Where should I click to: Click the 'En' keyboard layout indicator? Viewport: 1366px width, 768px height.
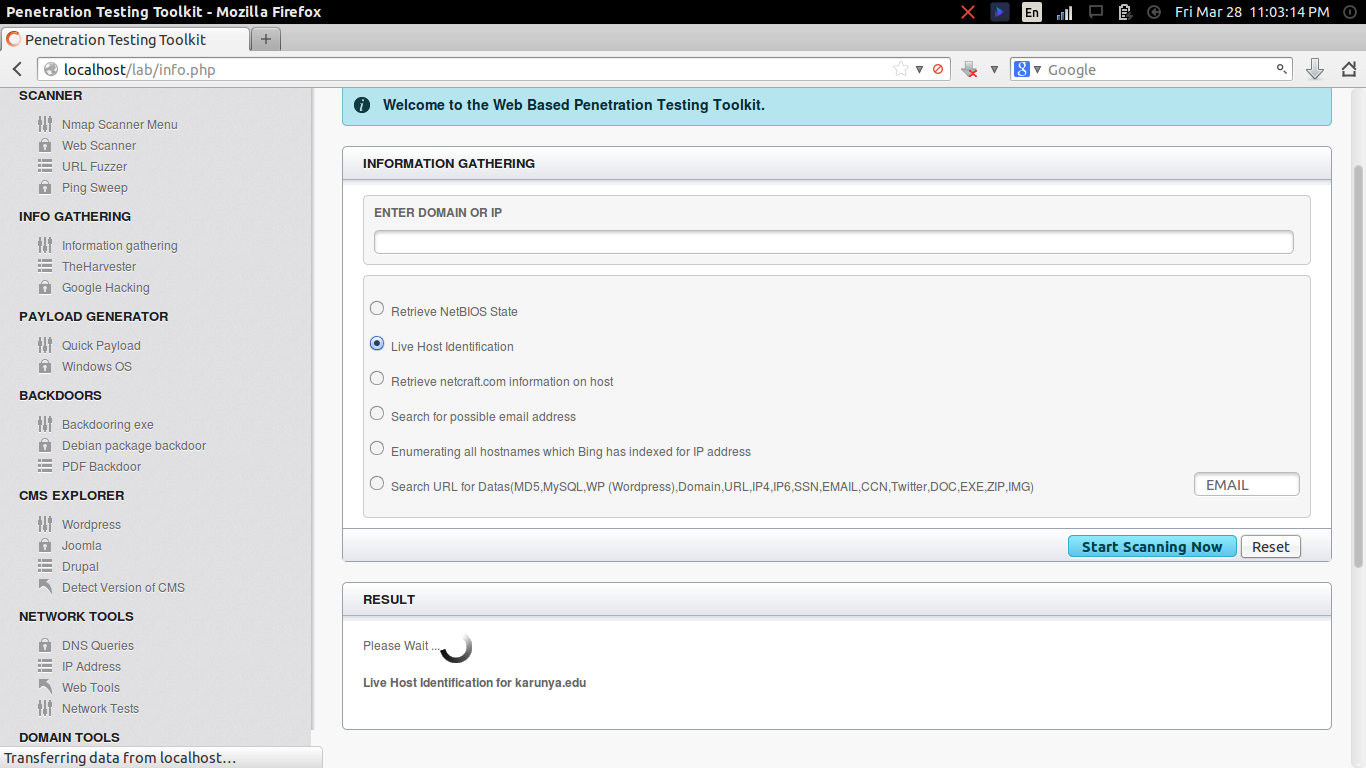click(1031, 12)
